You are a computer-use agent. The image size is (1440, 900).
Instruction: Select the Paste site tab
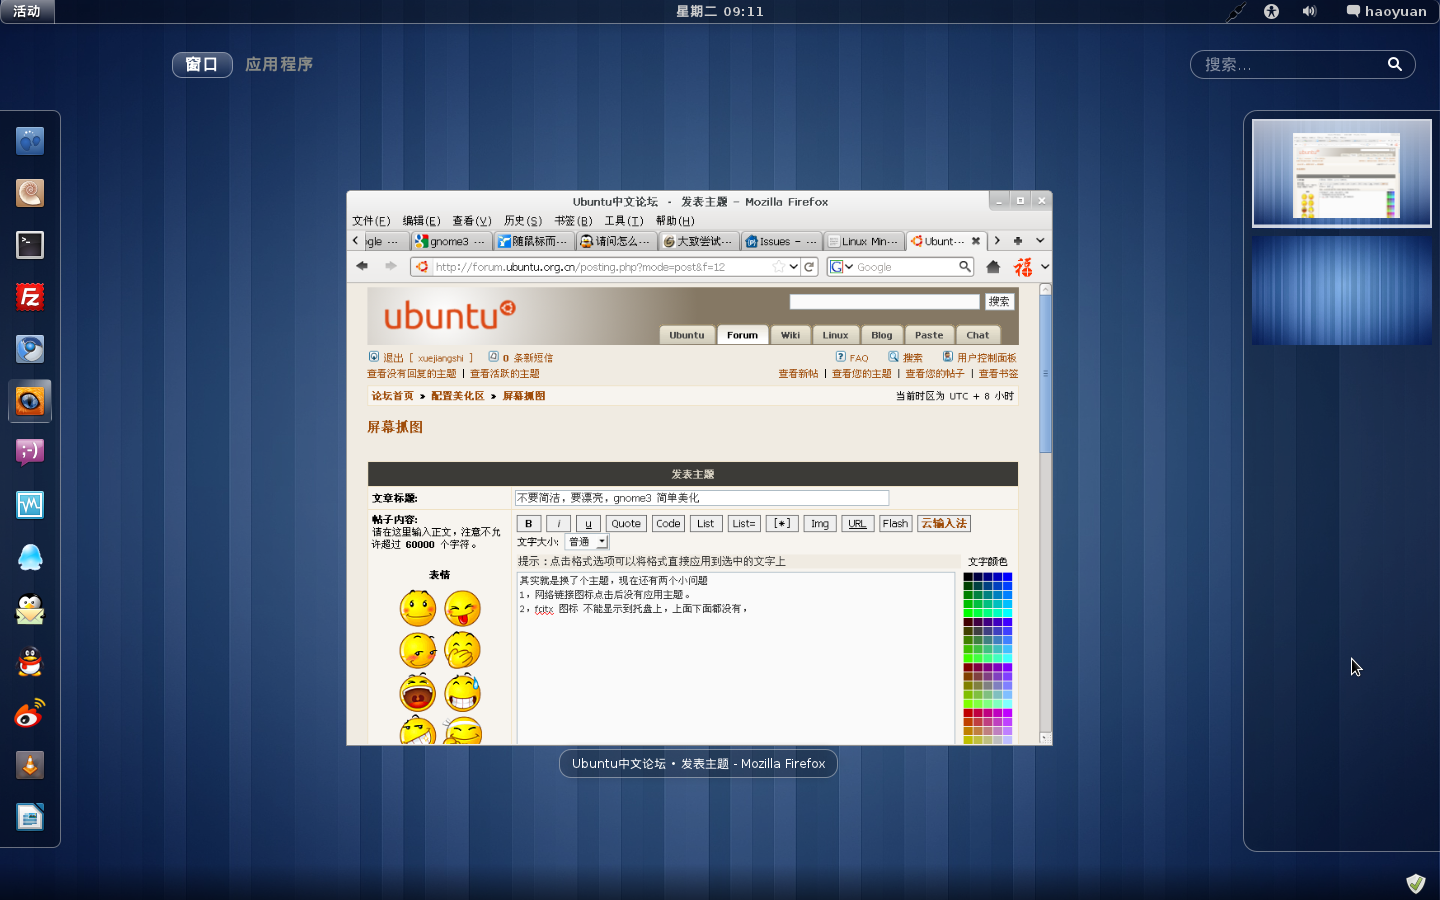click(929, 335)
